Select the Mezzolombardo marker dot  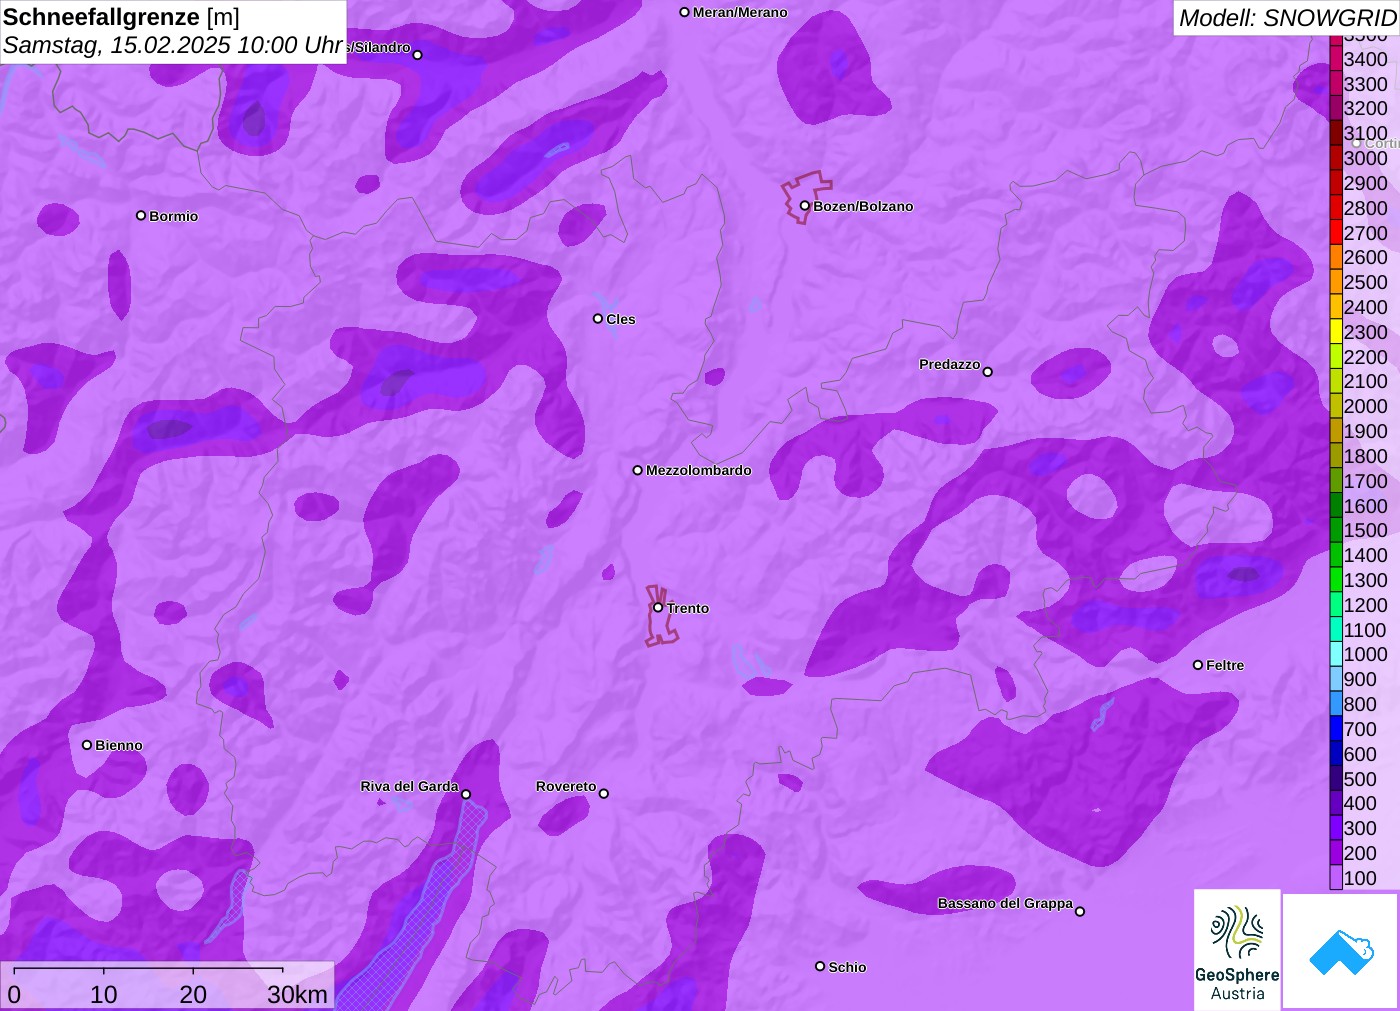pos(638,470)
